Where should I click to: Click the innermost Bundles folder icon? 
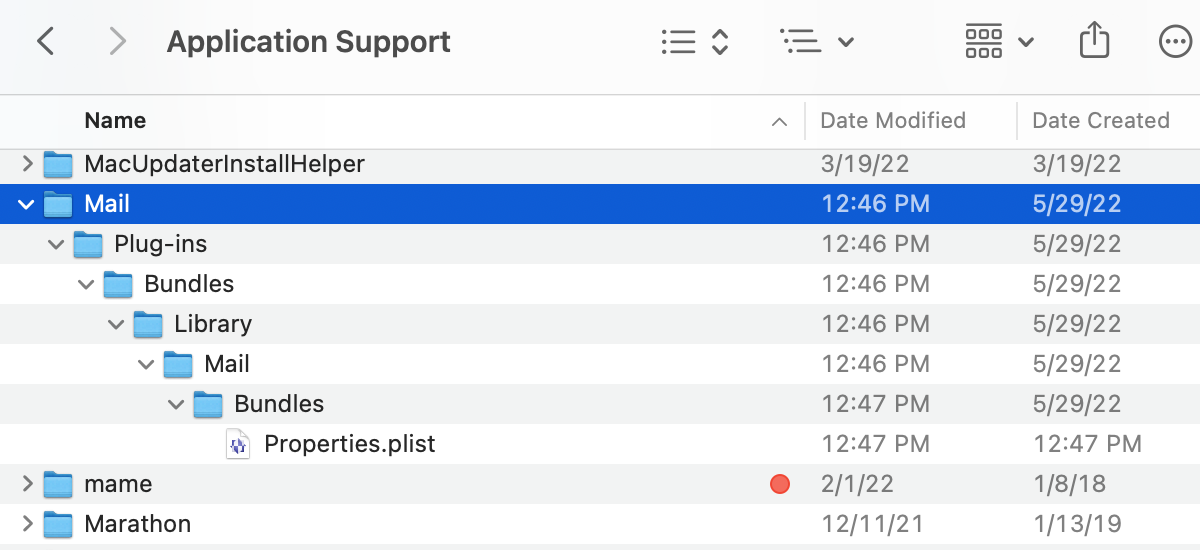208,404
